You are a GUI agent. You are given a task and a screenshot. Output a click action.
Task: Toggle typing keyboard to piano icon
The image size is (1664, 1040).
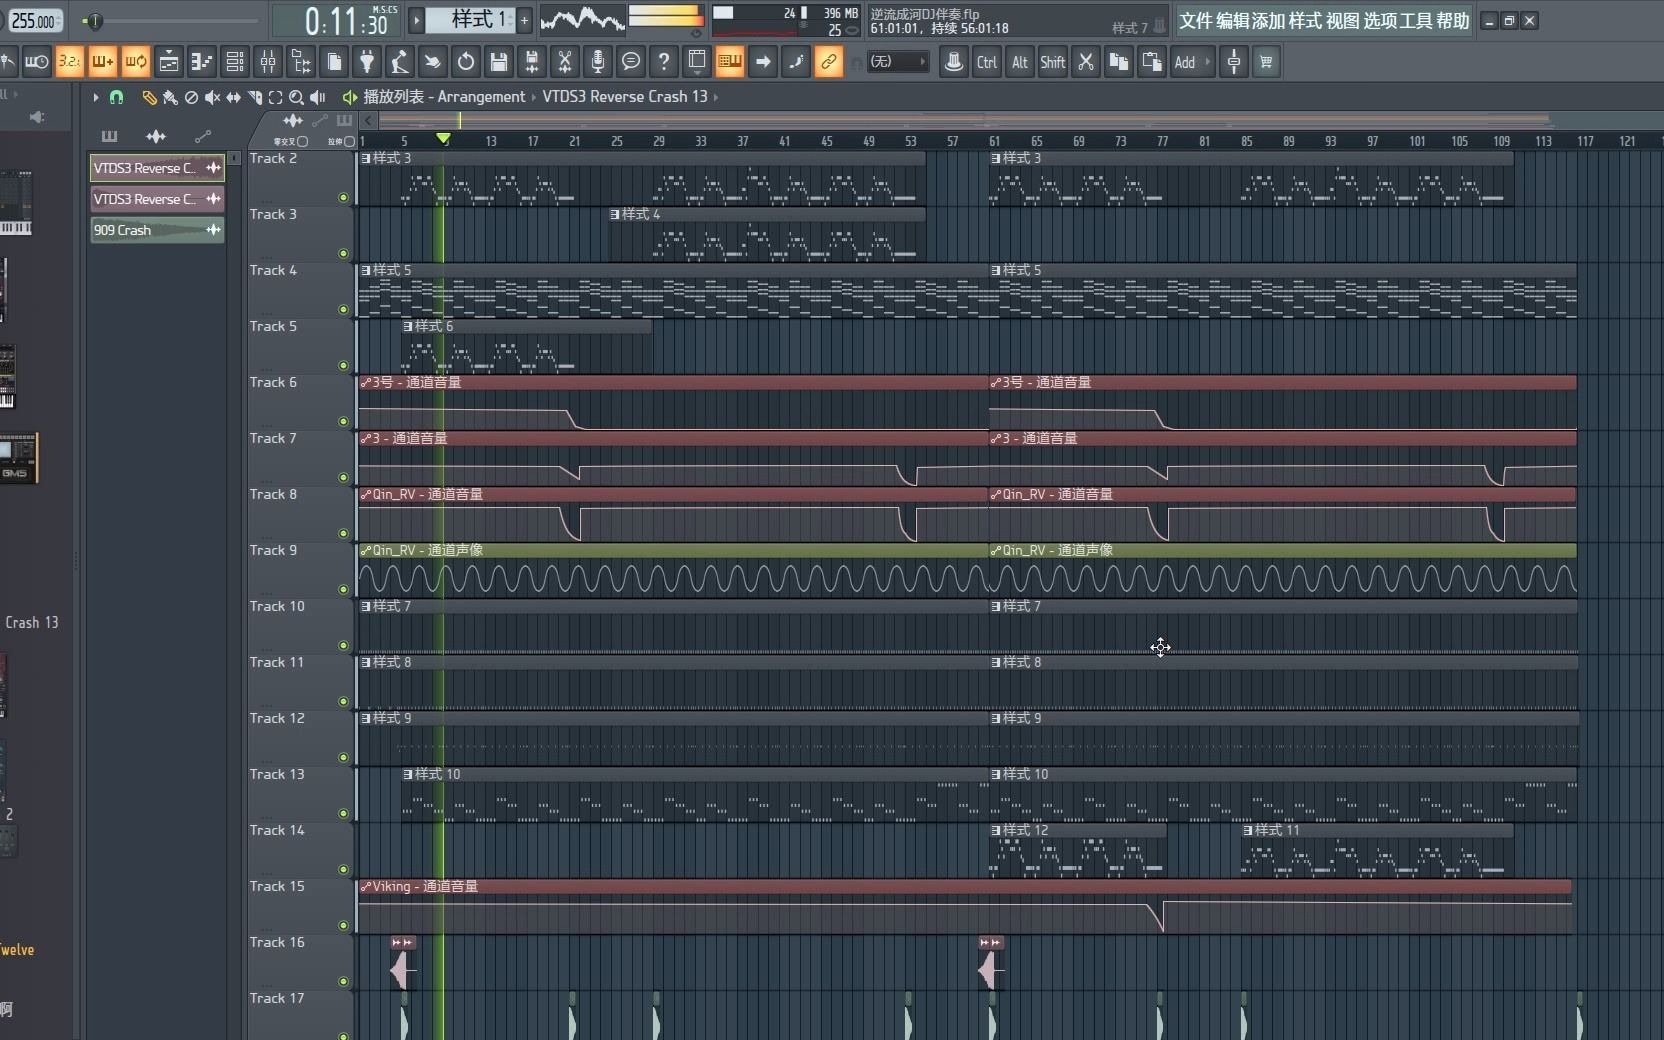point(730,62)
